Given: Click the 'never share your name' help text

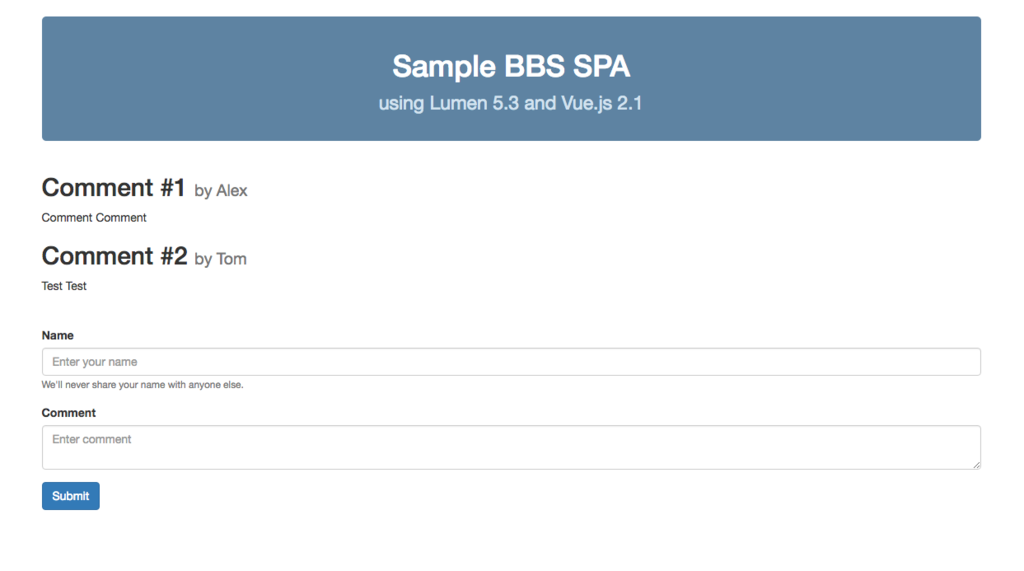Looking at the screenshot, I should tap(142, 385).
